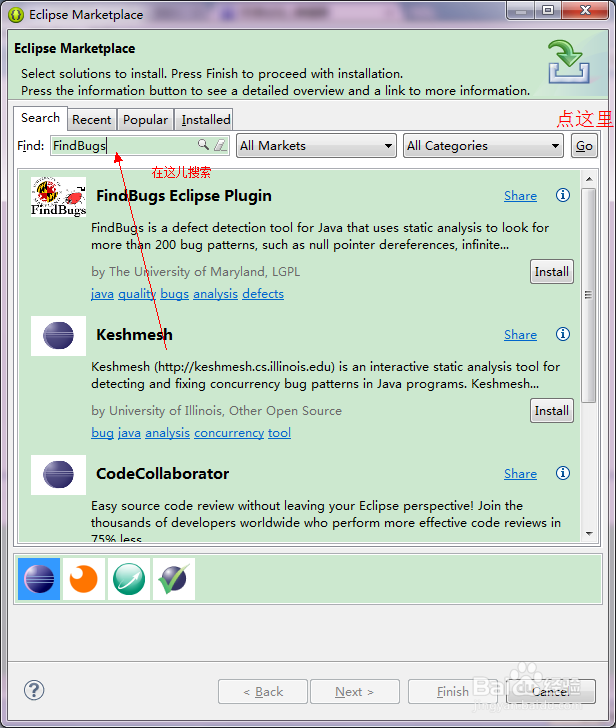
Task: Click the search magnifier icon in Find field
Action: pos(203,145)
